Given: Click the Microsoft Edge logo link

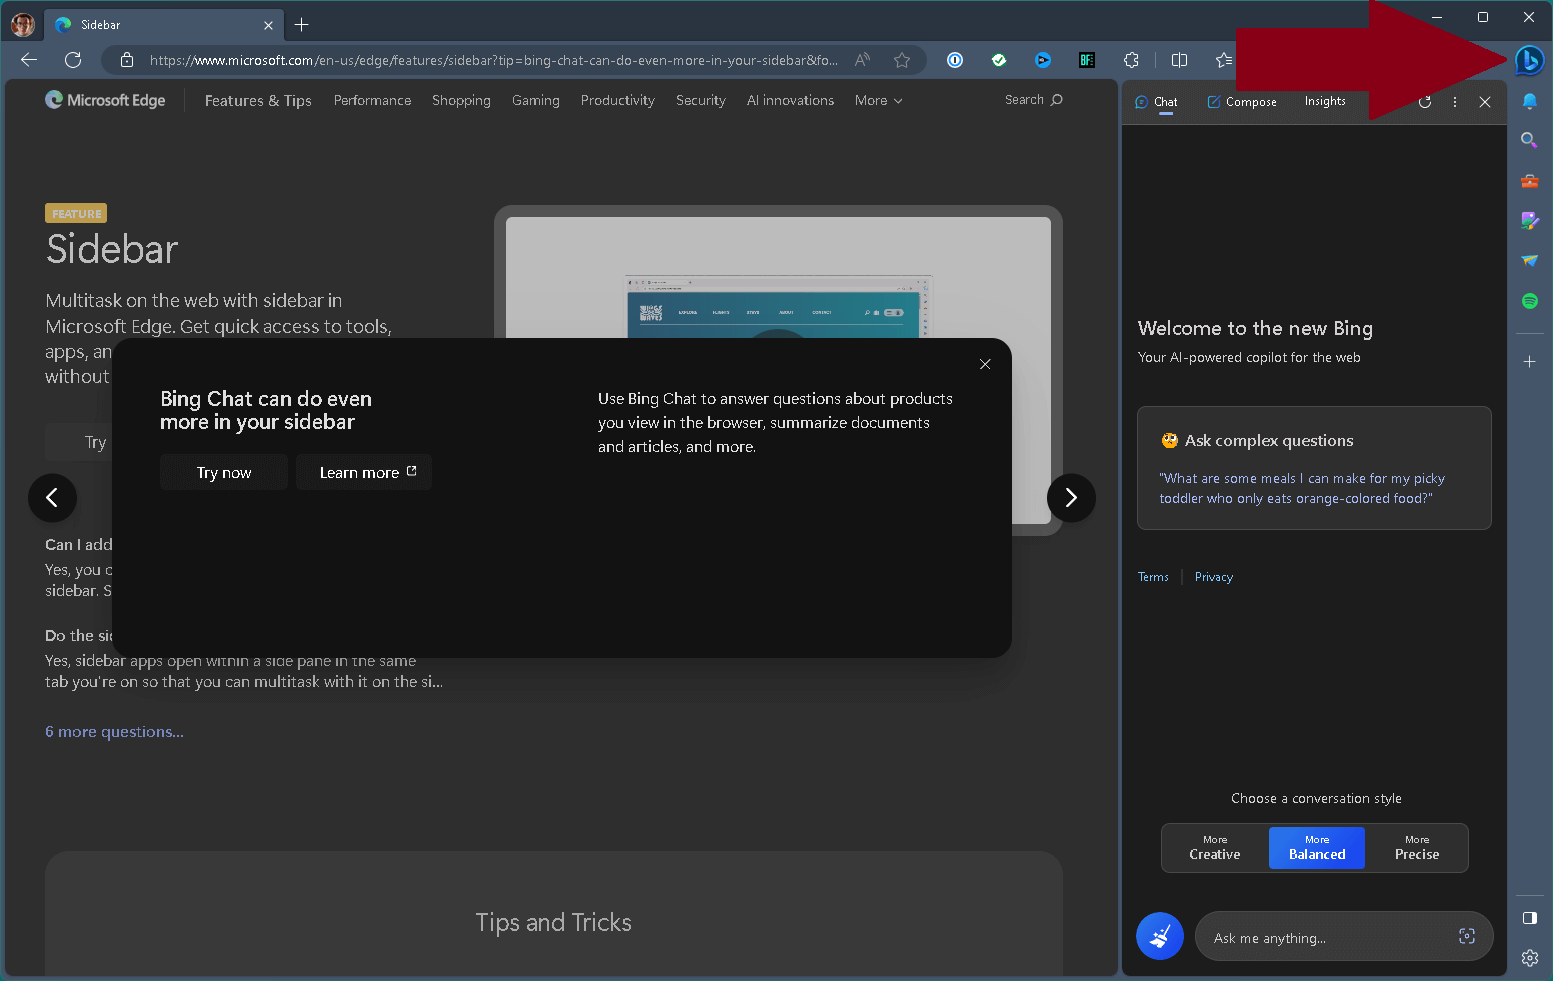Looking at the screenshot, I should pos(105,100).
